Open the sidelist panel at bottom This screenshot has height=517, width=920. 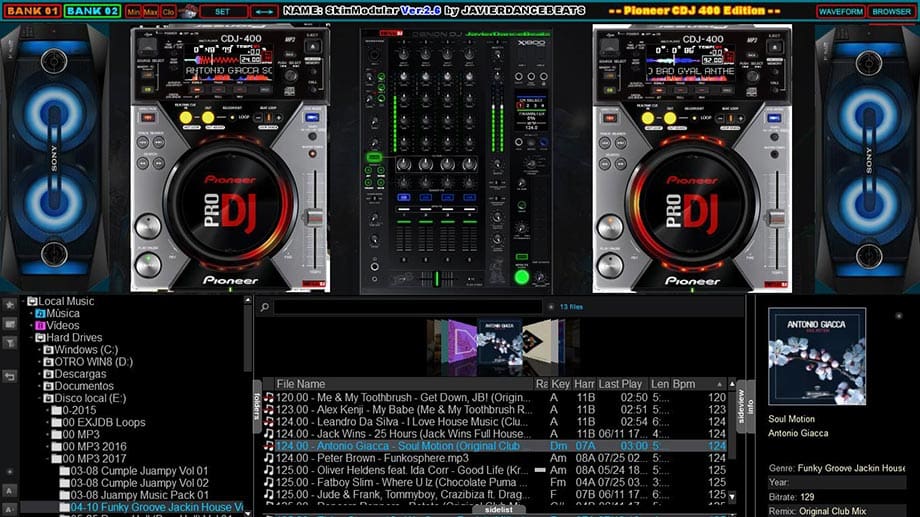pos(498,510)
